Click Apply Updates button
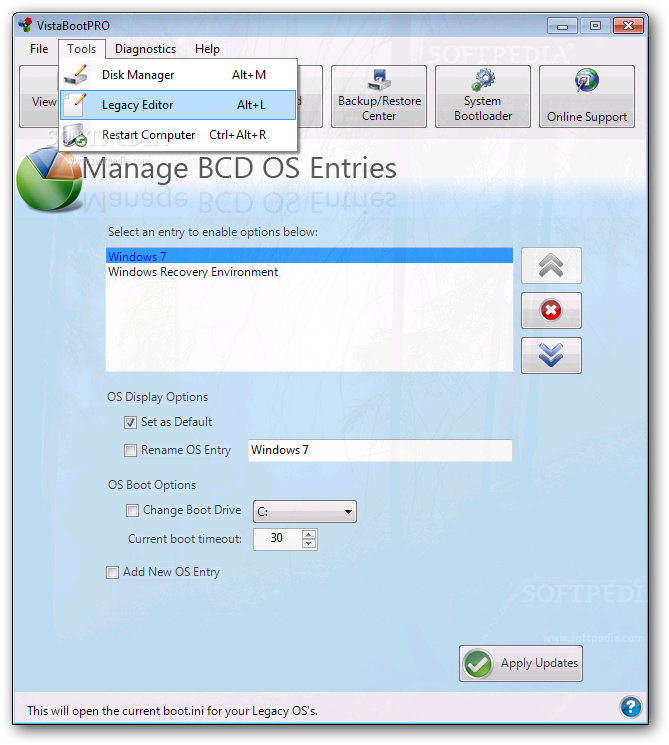The height and width of the screenshot is (745, 669). click(521, 663)
